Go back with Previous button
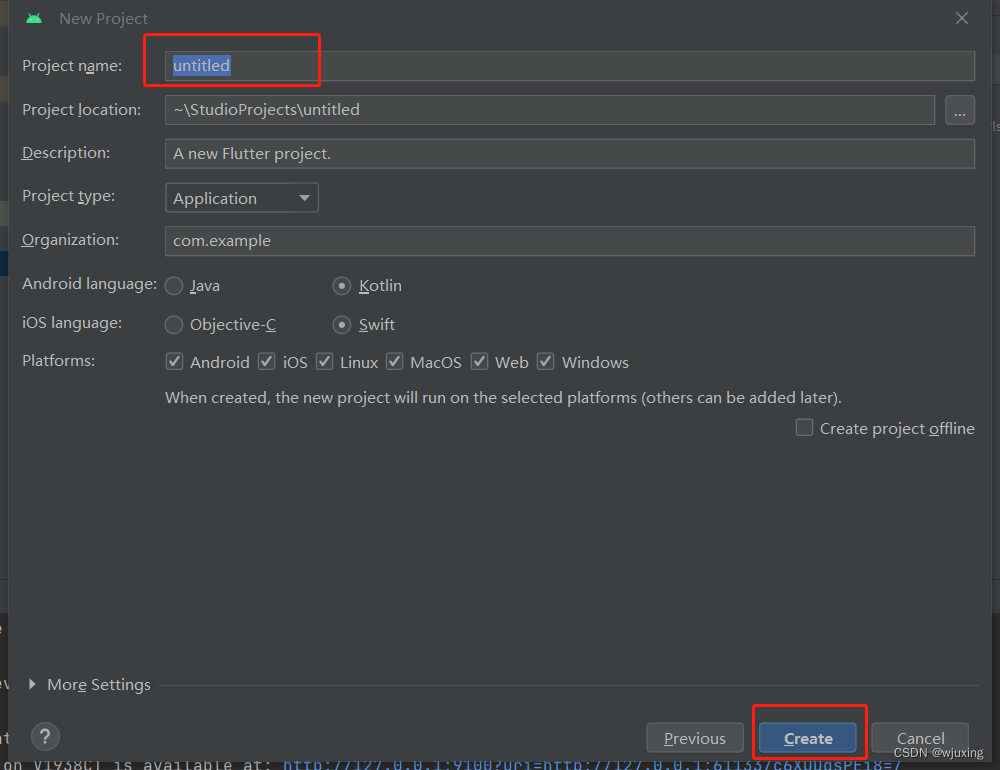 [695, 738]
